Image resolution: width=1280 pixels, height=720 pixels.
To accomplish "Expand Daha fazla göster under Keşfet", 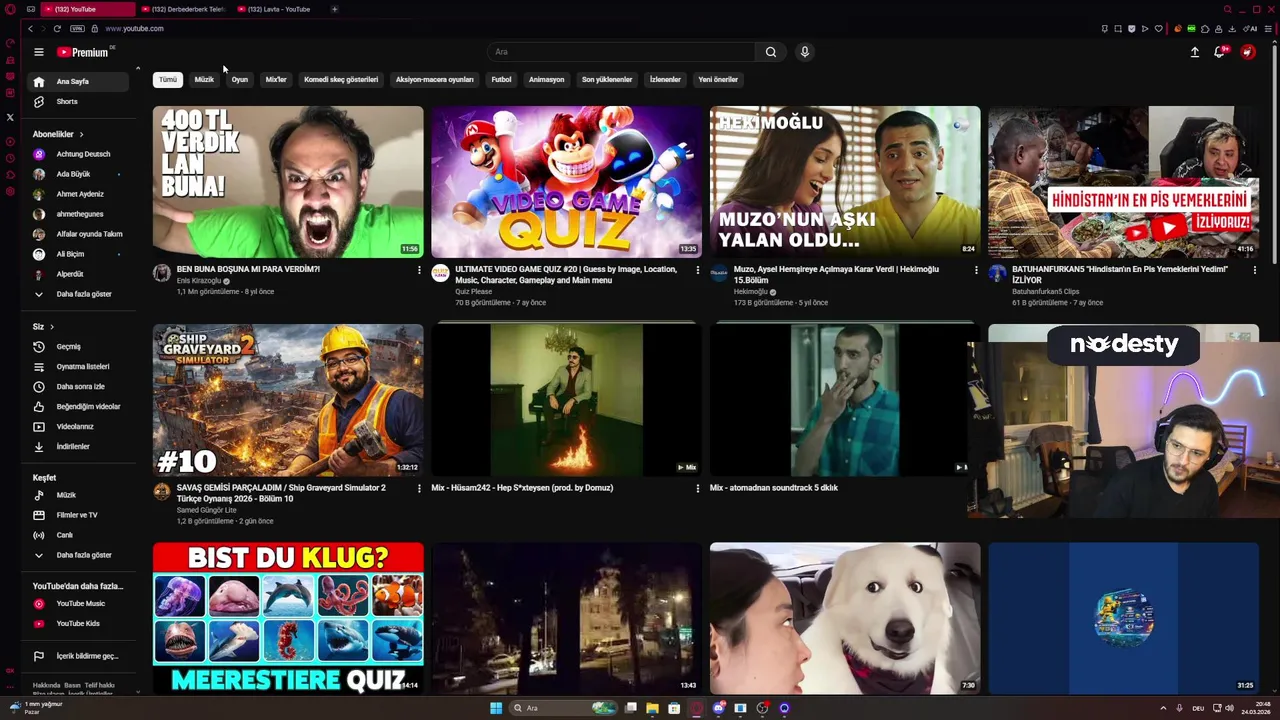I will 80,555.
